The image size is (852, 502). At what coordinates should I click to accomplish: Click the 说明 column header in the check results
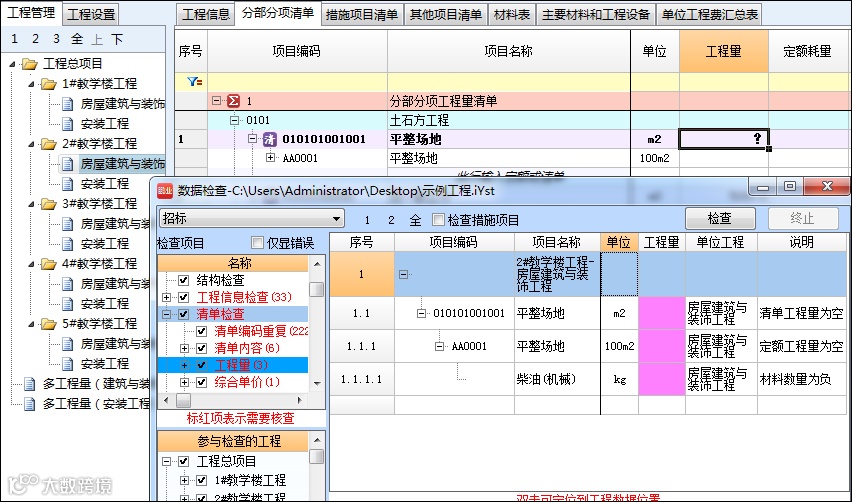tap(801, 242)
